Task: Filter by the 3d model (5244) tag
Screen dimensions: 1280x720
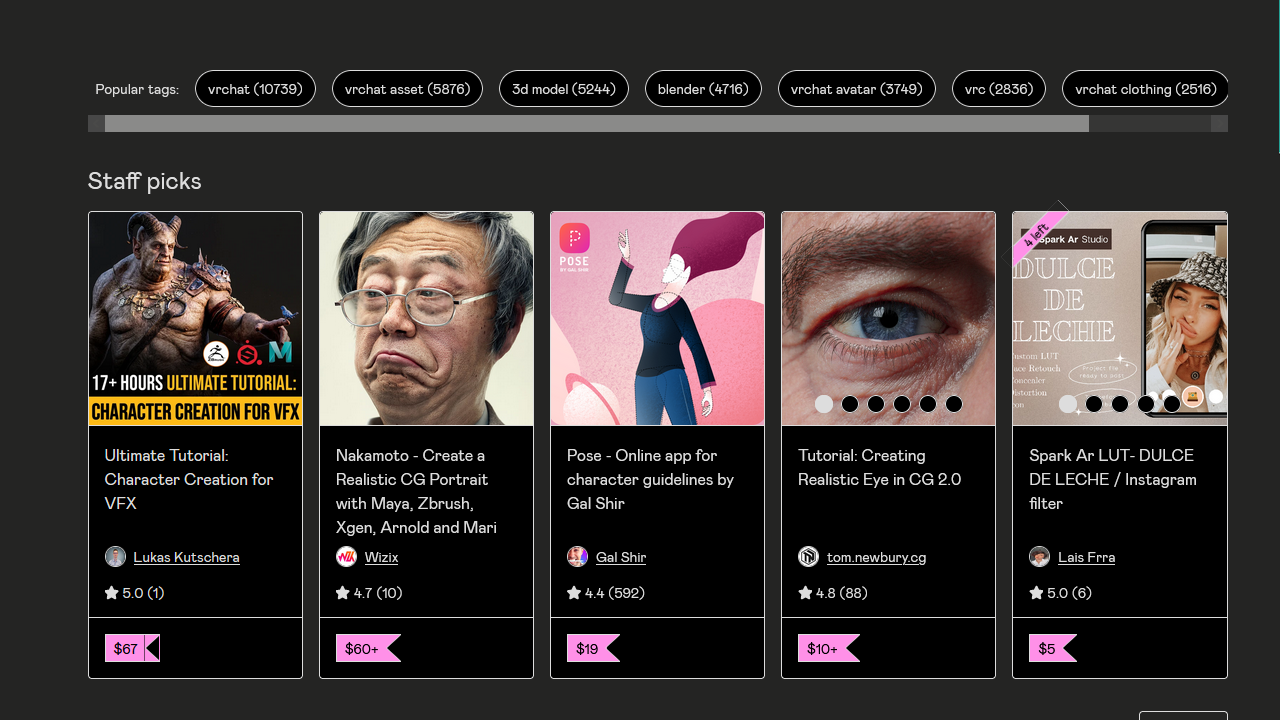Action: coord(564,89)
